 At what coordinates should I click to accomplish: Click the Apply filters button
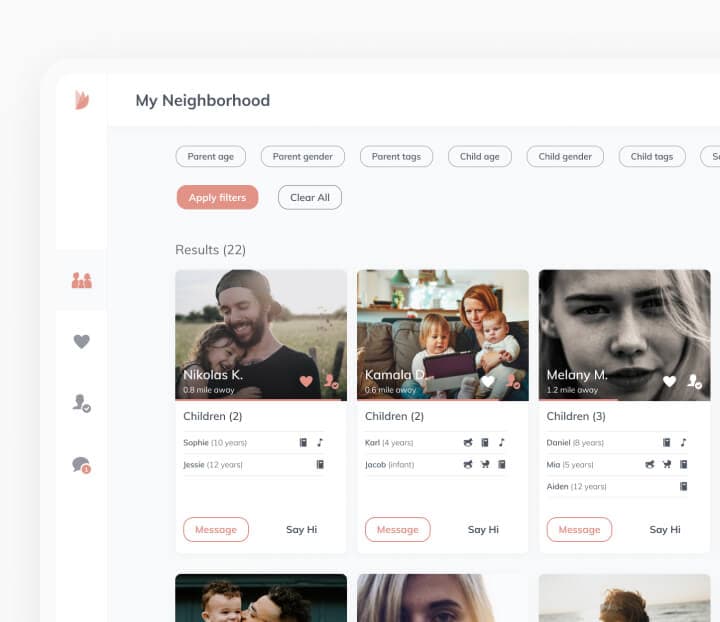tap(217, 197)
